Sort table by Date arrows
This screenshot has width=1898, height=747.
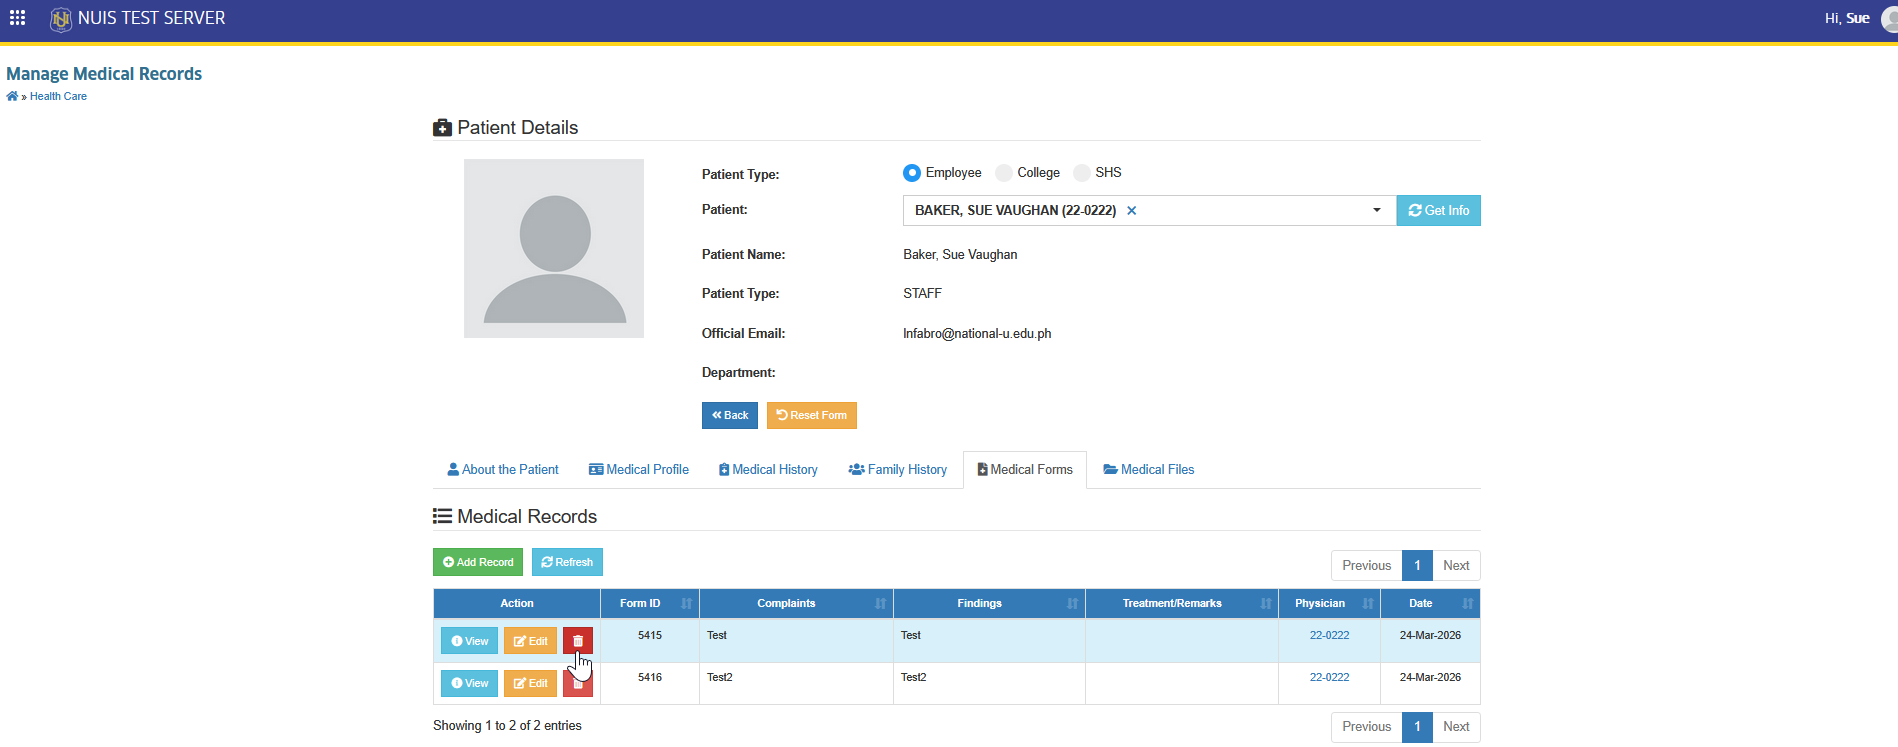pyautogui.click(x=1468, y=604)
